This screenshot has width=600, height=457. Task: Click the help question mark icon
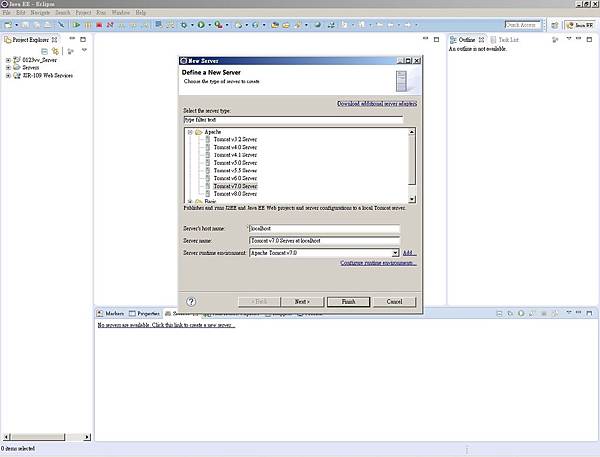click(x=191, y=302)
